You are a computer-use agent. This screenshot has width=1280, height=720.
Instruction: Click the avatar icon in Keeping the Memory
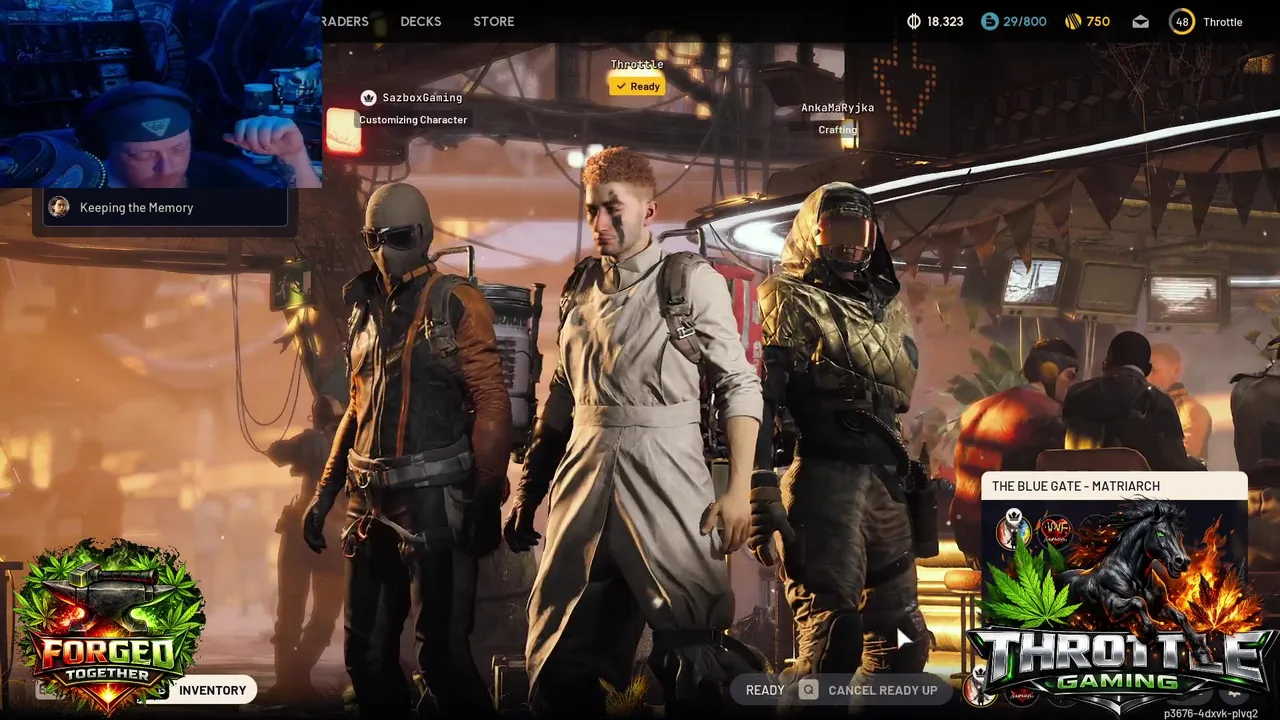click(59, 207)
